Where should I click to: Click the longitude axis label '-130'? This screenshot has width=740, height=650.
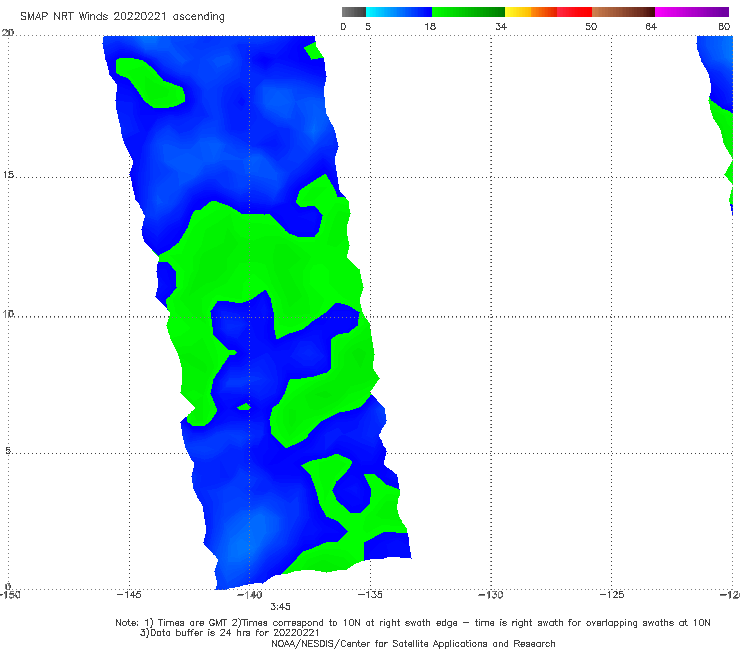(x=491, y=595)
